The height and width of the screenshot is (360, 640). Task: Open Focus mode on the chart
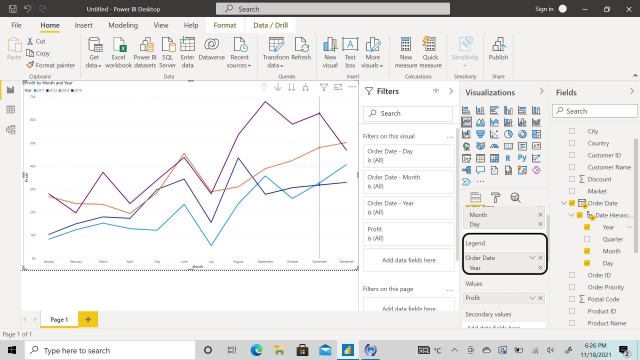click(x=338, y=87)
